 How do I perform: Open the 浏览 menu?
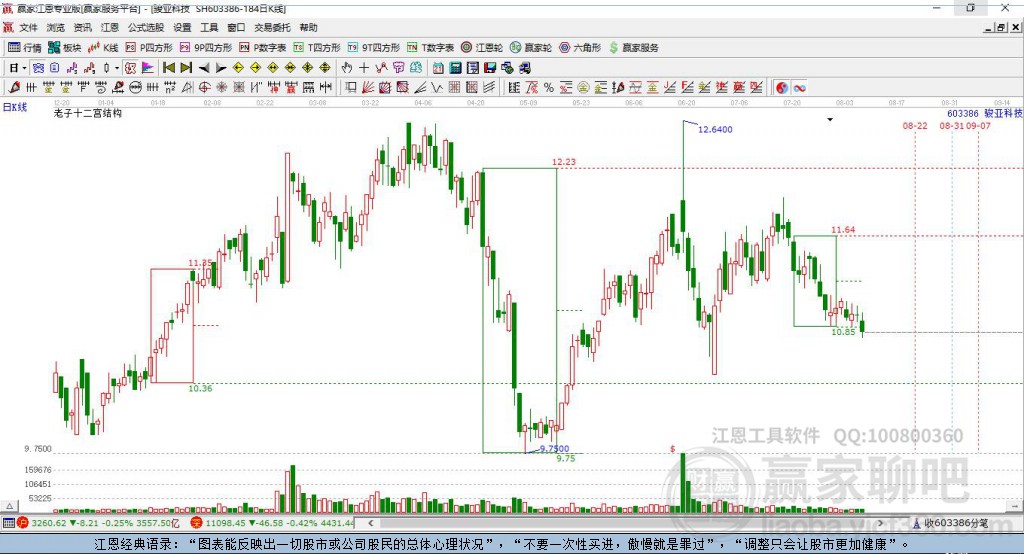[x=56, y=27]
